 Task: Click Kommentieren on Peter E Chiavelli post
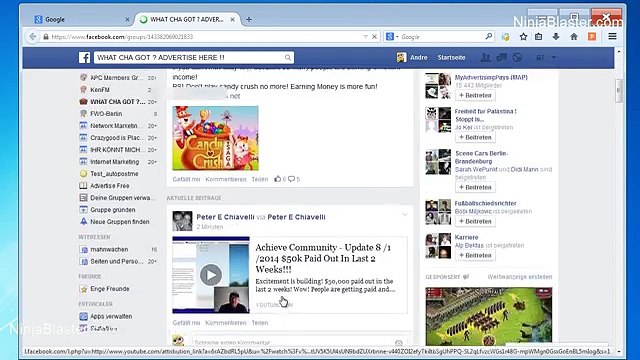pyautogui.click(x=226, y=322)
